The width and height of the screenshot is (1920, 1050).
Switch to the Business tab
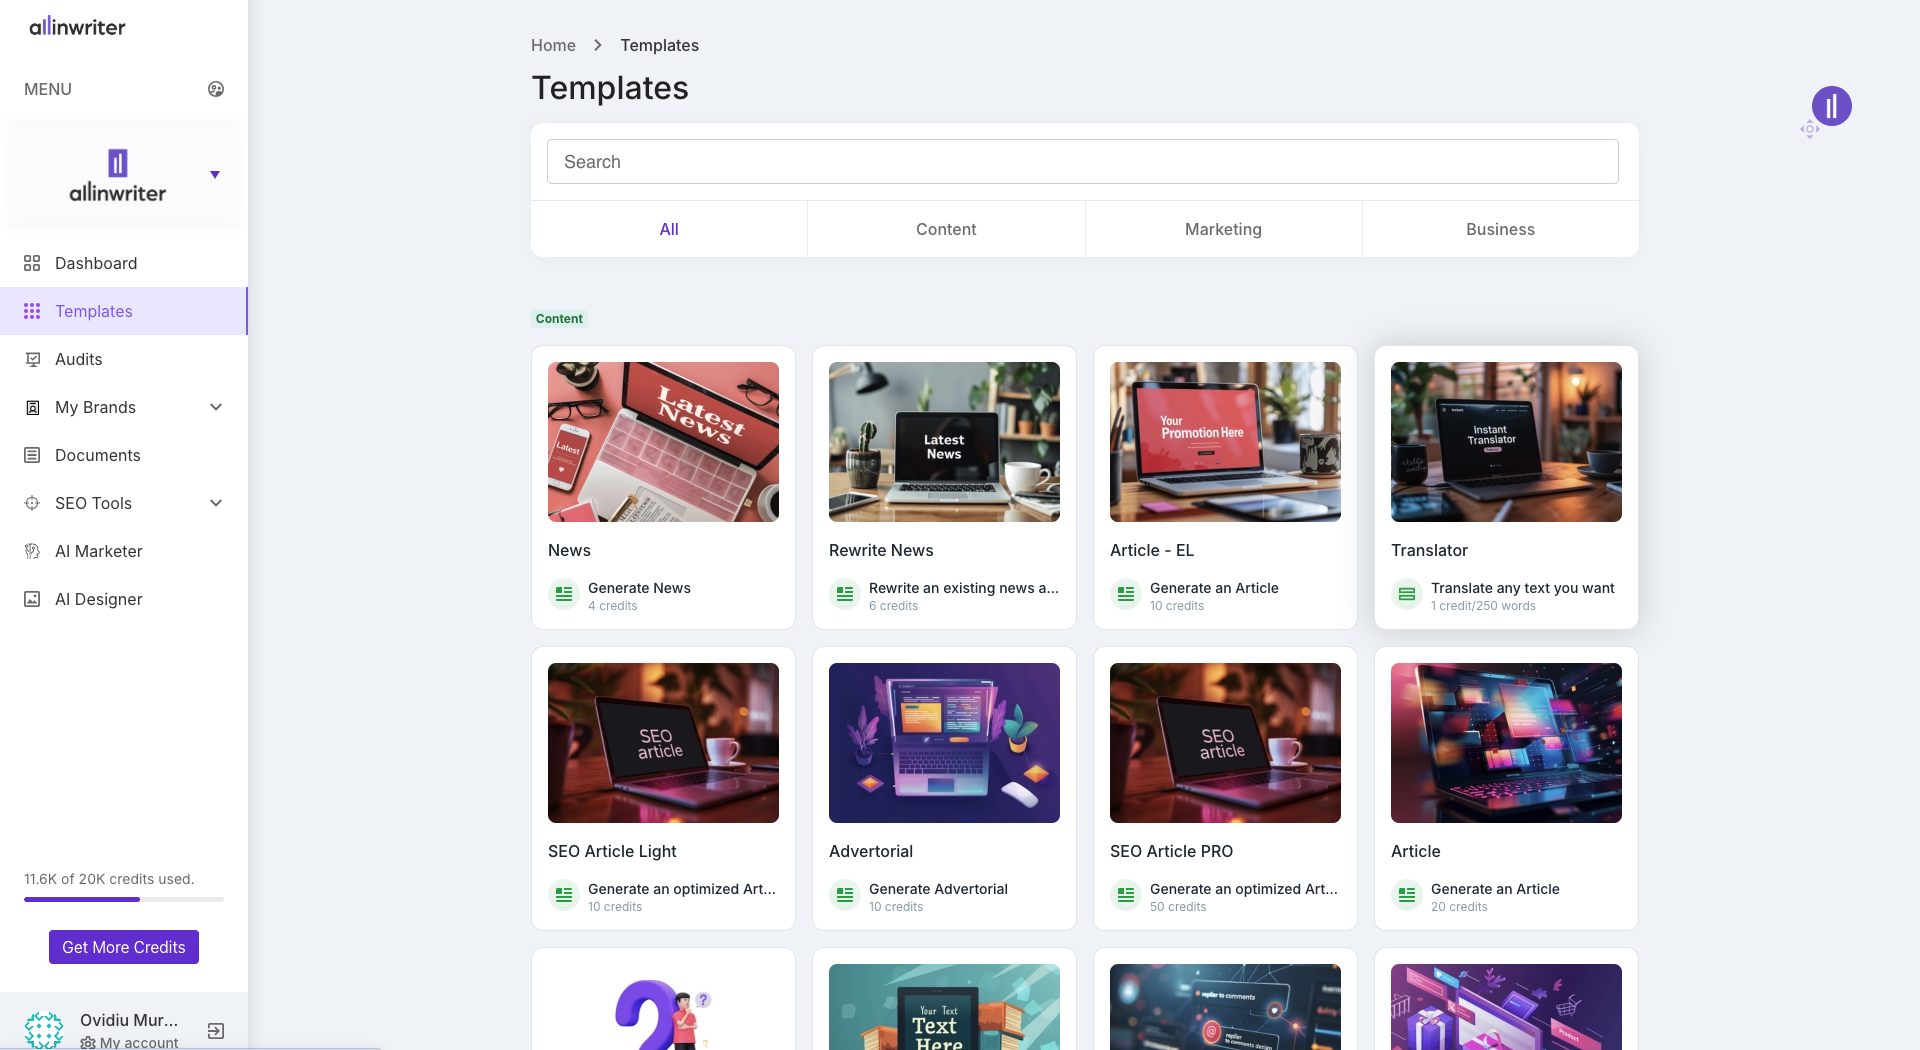[x=1500, y=229]
